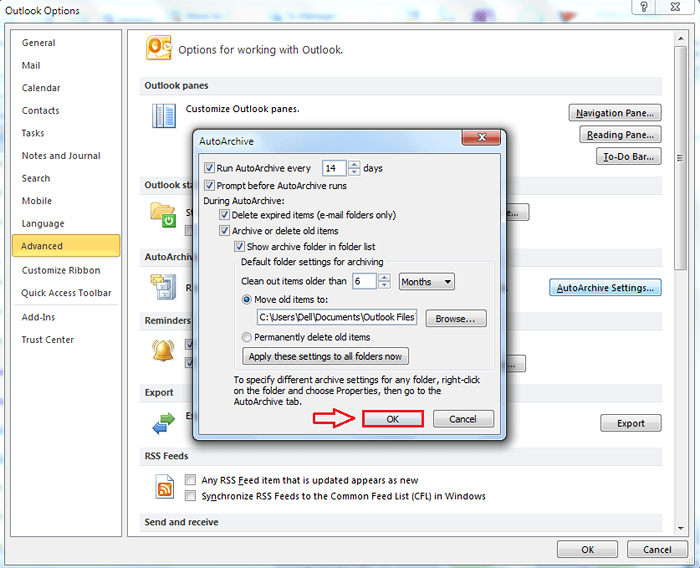
Task: Click the AutoArchive file cabinet icon
Action: click(x=163, y=286)
